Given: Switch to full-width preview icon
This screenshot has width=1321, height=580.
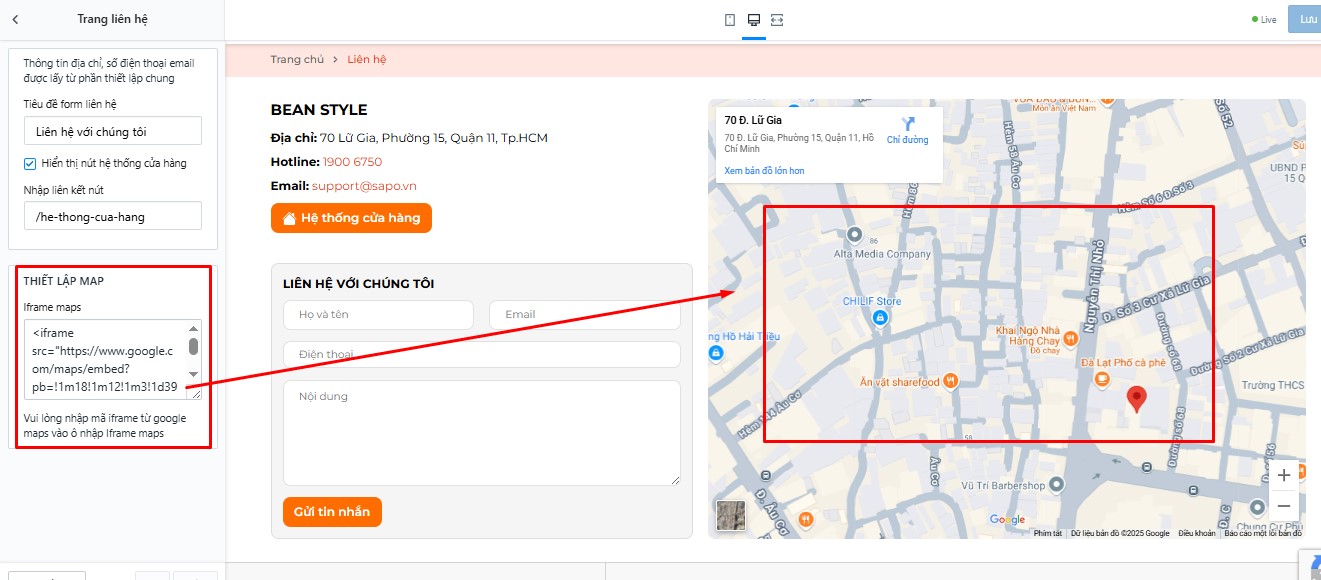Looking at the screenshot, I should (x=777, y=20).
